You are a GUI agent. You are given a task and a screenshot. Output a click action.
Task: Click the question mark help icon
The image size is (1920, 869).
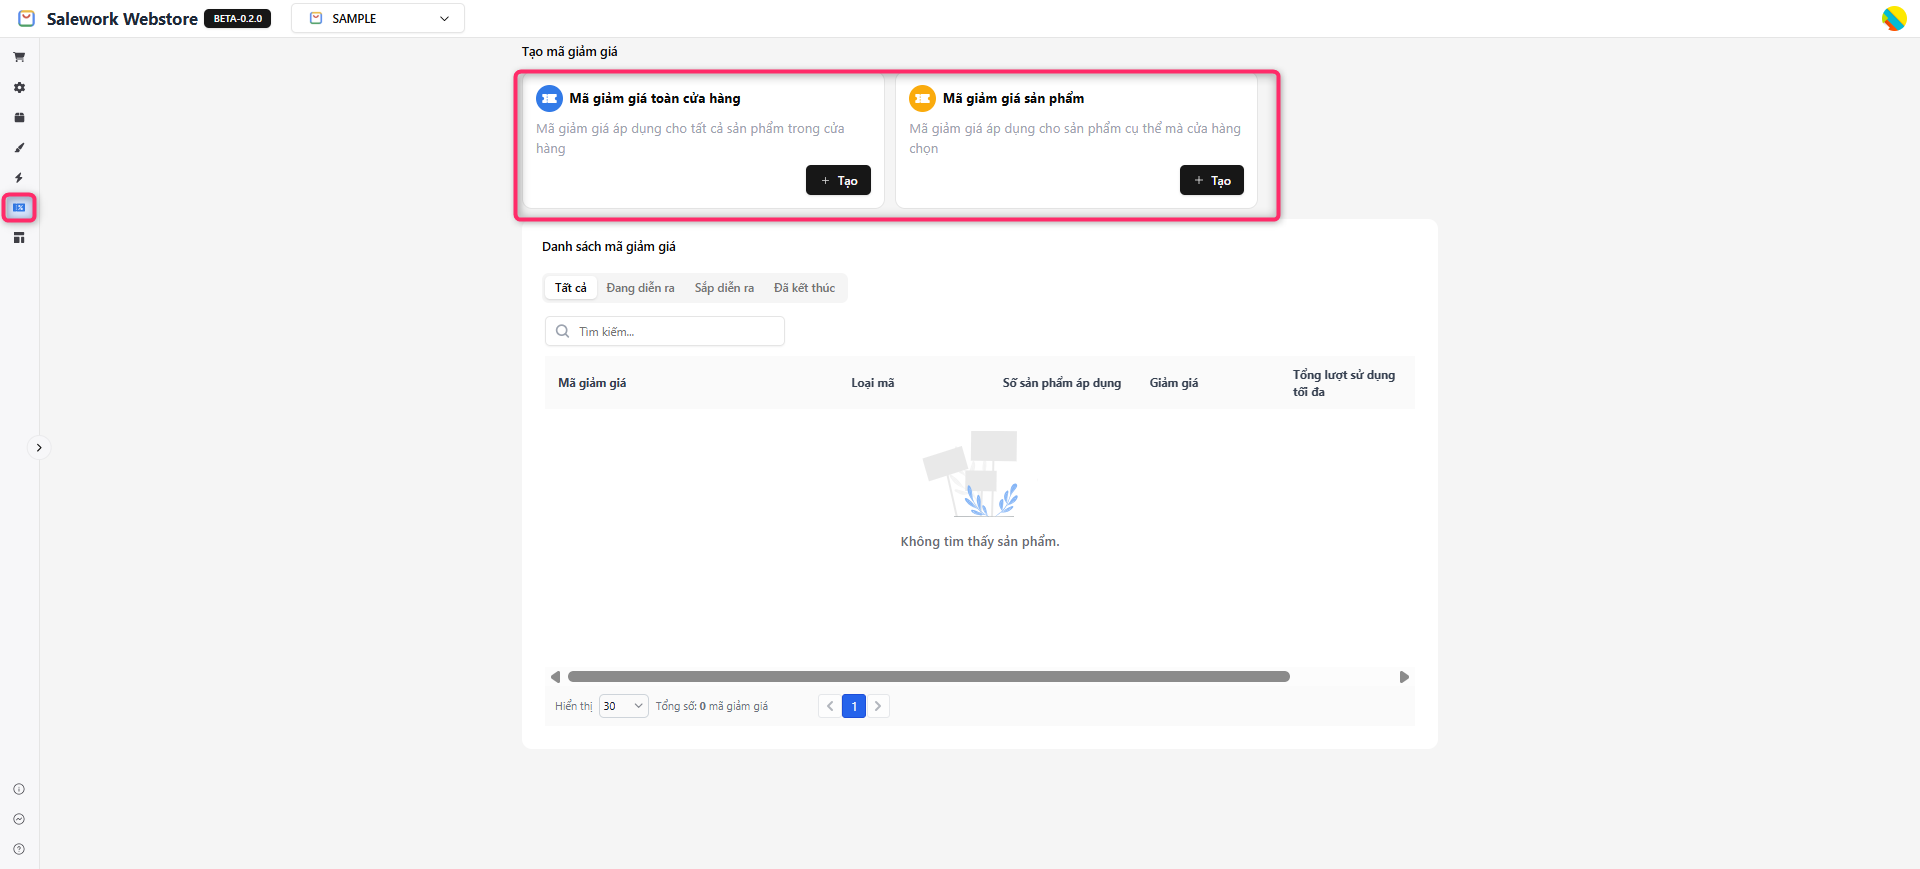click(x=19, y=849)
